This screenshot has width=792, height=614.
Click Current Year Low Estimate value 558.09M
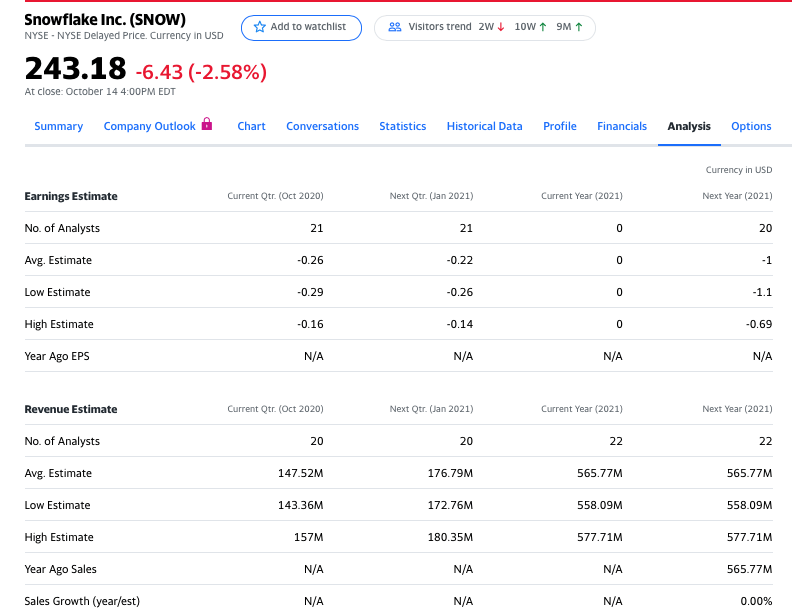tap(600, 505)
